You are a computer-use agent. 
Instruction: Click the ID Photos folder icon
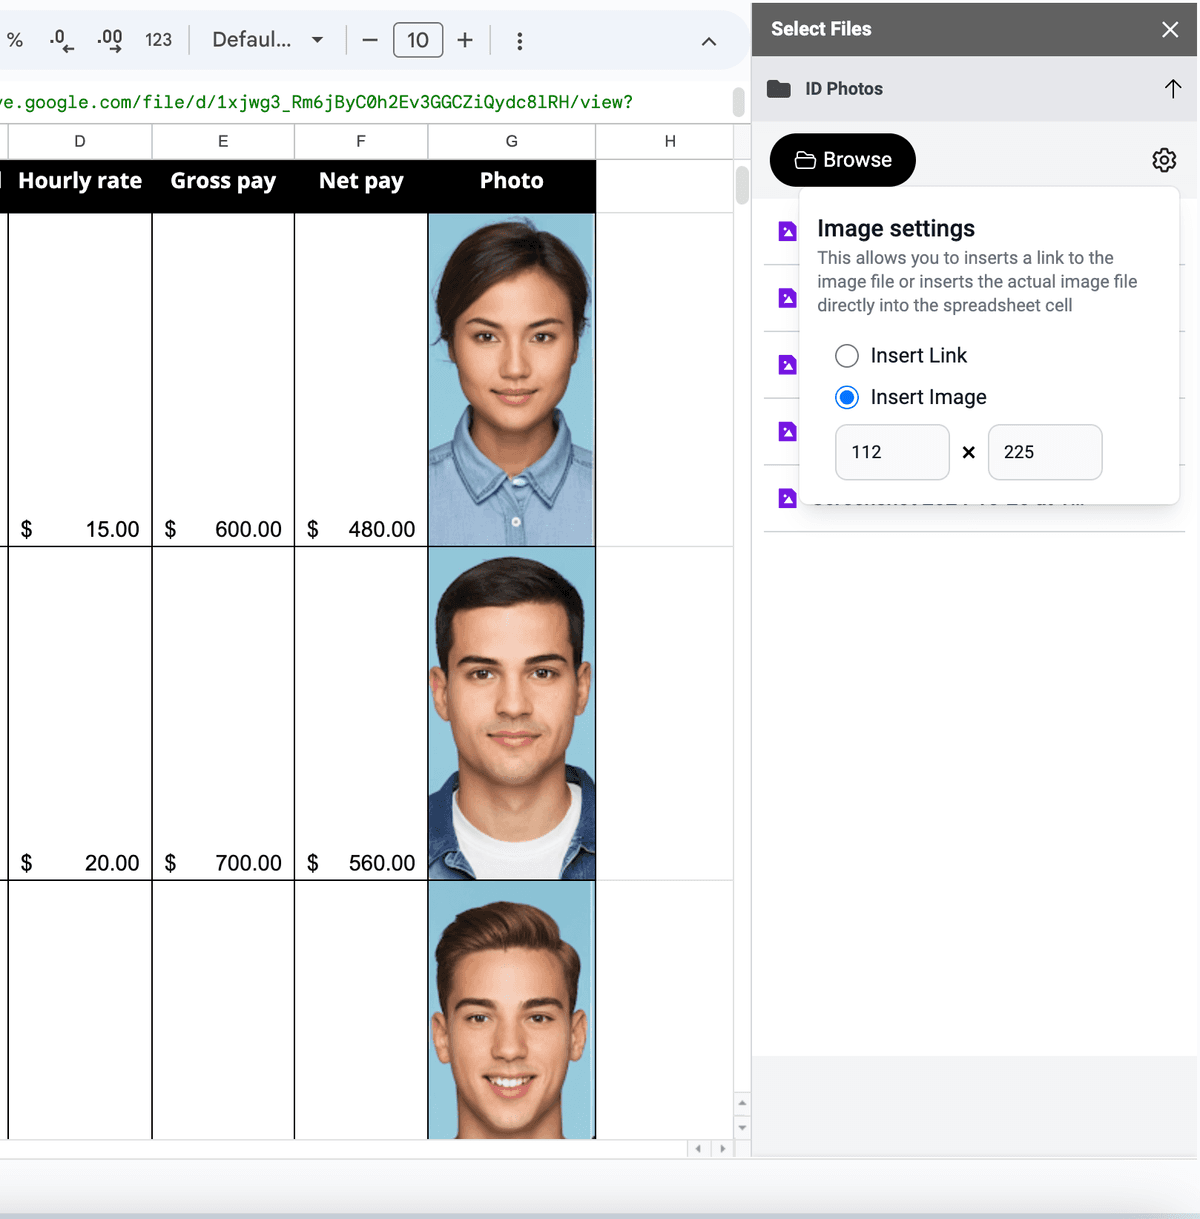779,89
